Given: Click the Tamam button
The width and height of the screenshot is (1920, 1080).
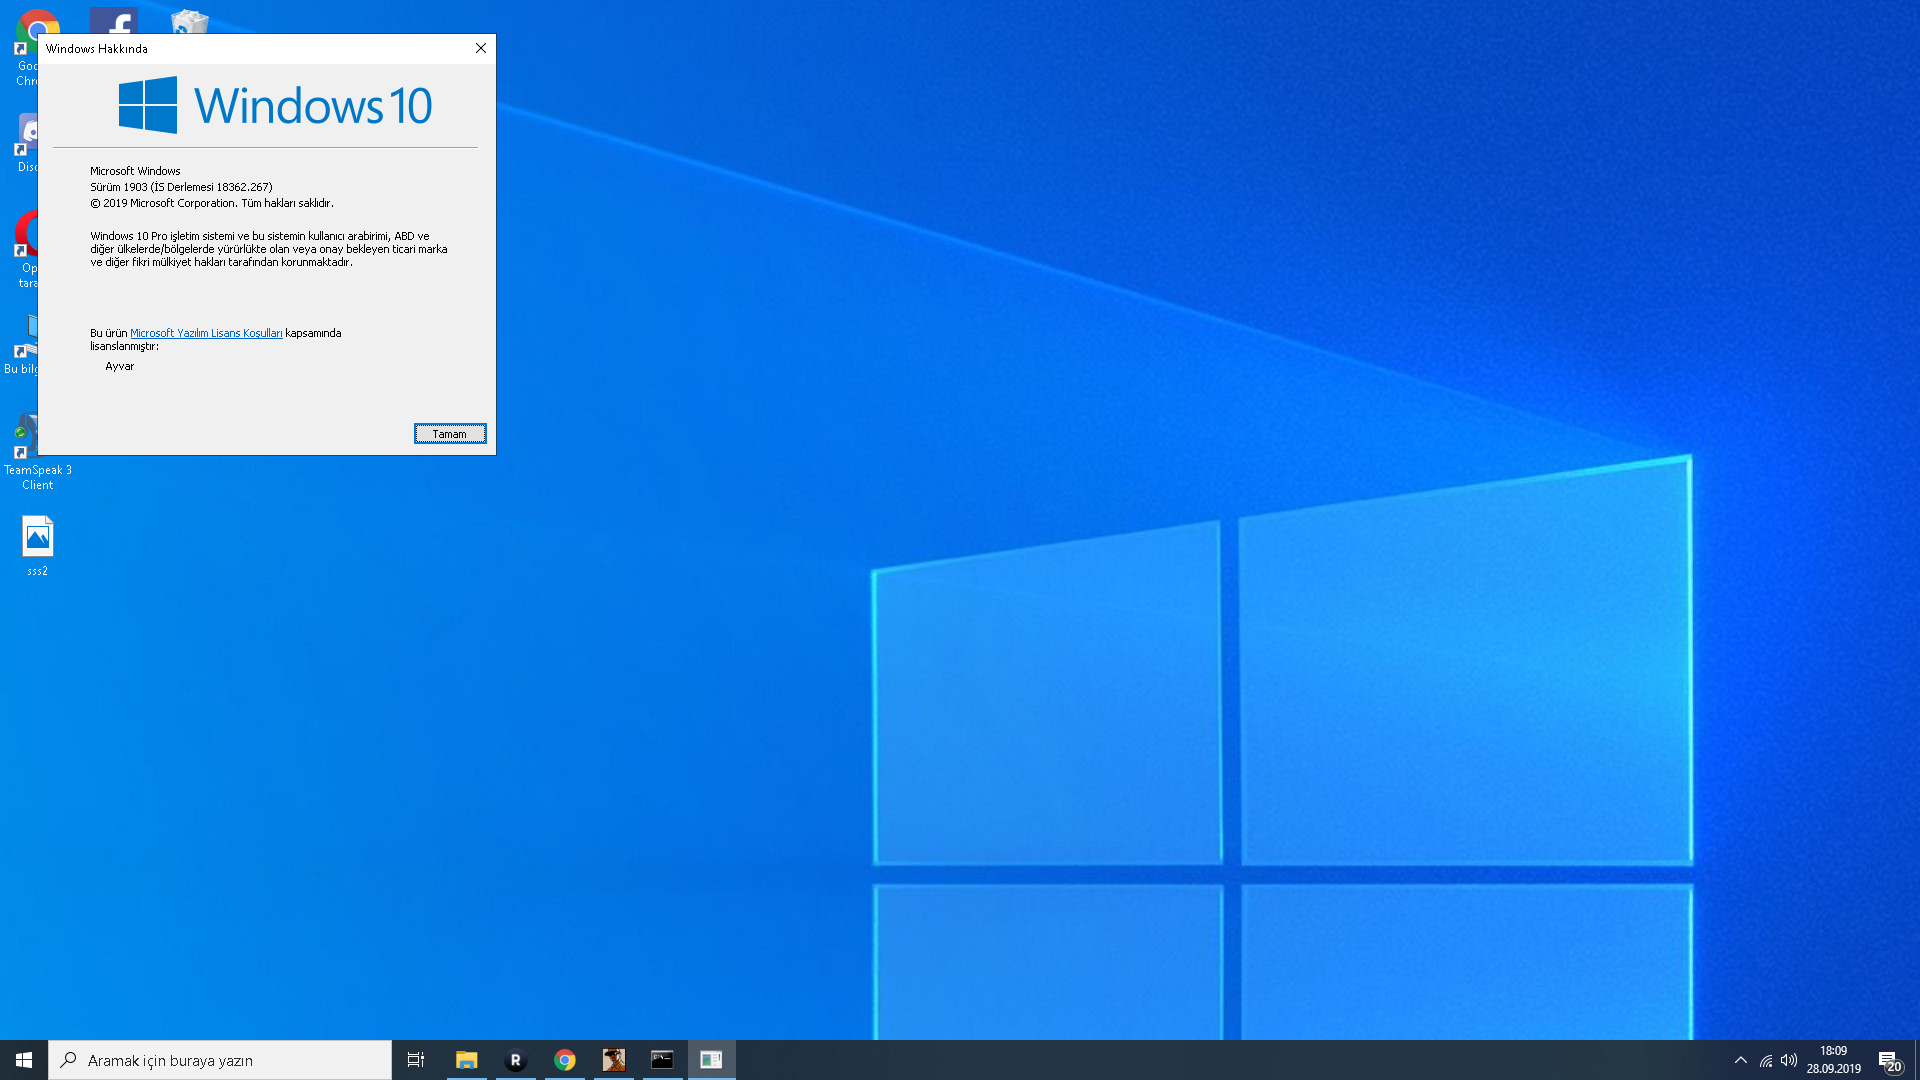Looking at the screenshot, I should point(450,433).
